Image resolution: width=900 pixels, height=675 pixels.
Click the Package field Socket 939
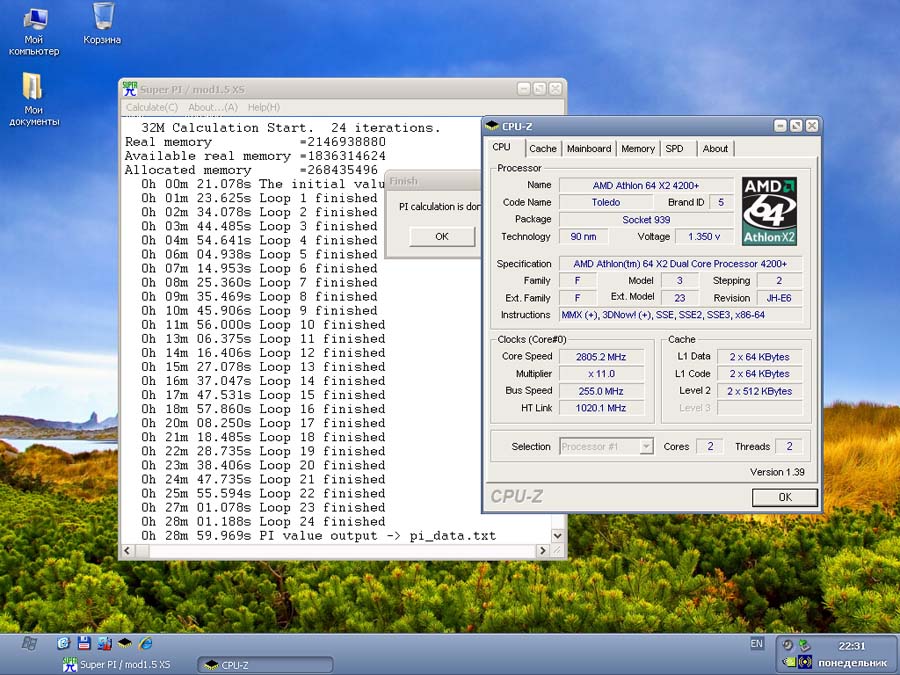646,219
